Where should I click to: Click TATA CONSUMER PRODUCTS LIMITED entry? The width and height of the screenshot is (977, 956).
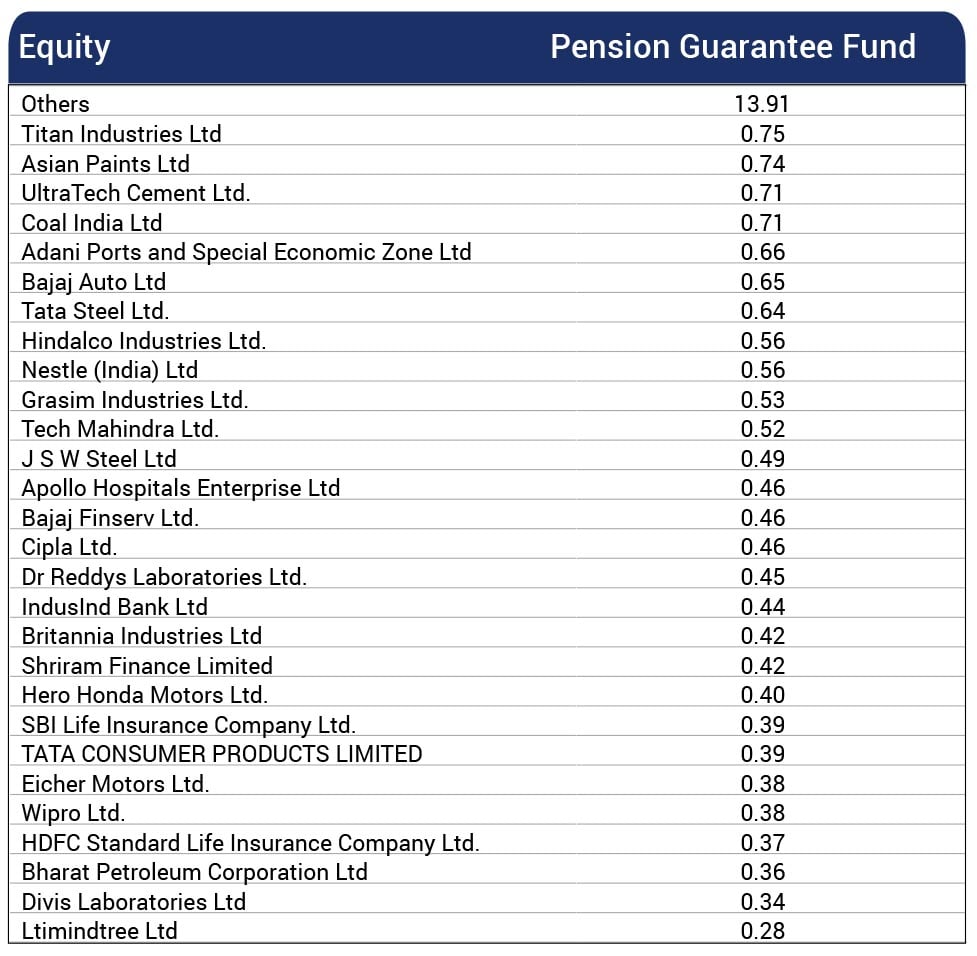coord(222,754)
